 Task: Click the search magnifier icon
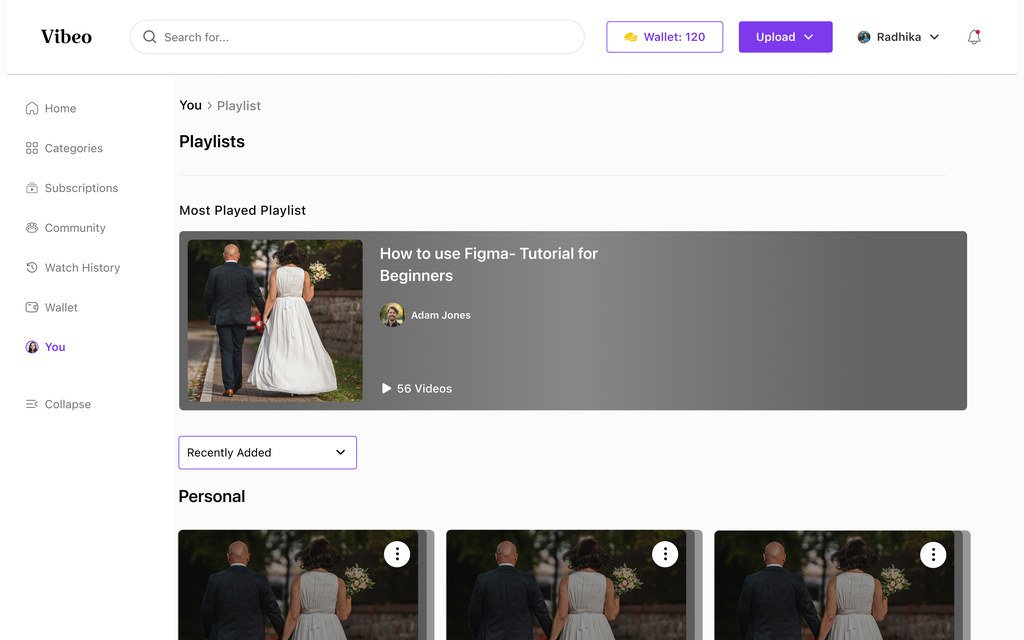[150, 37]
